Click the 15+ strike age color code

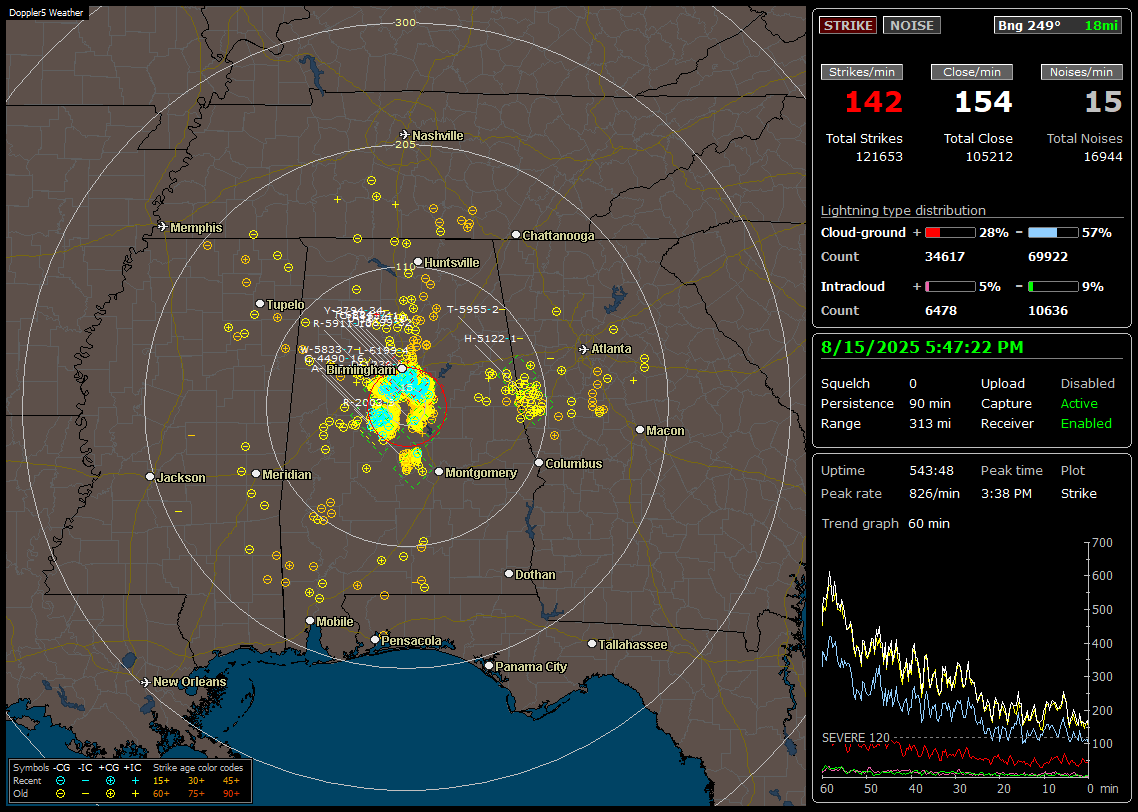pyautogui.click(x=161, y=781)
